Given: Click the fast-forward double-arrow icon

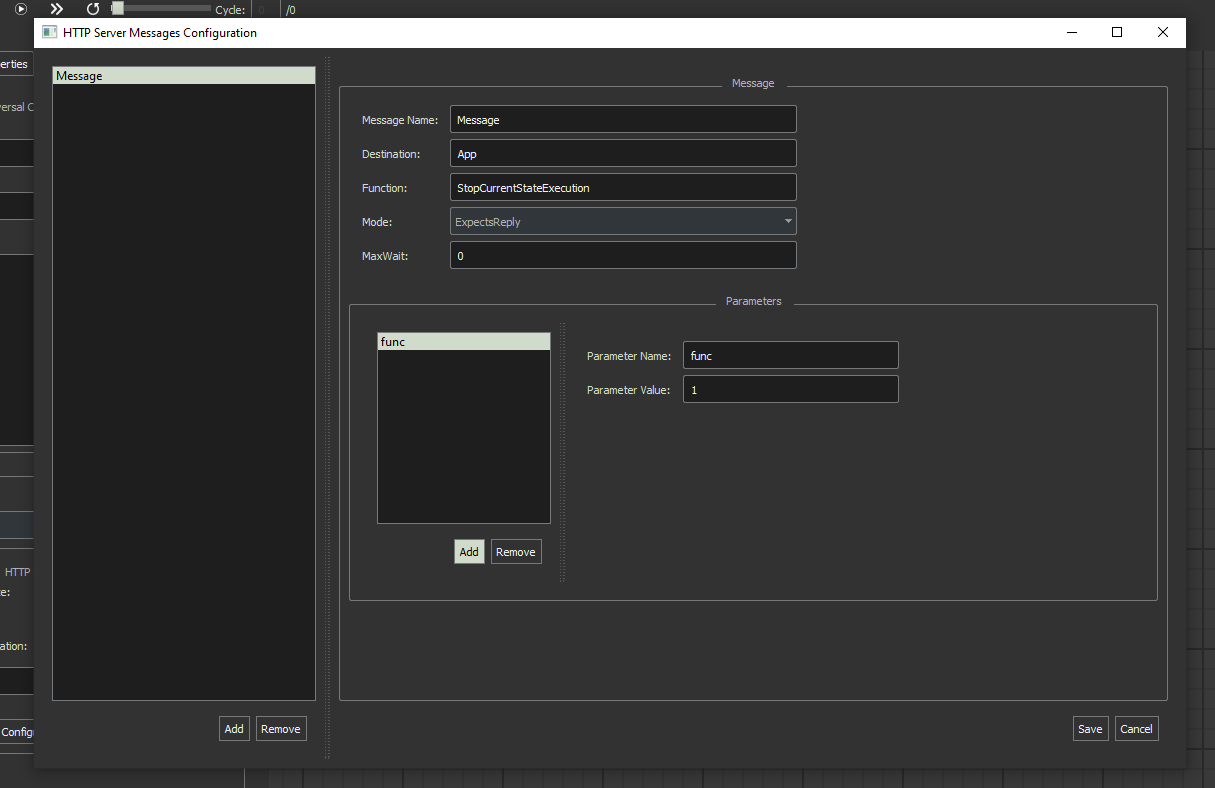Looking at the screenshot, I should click(x=56, y=9).
